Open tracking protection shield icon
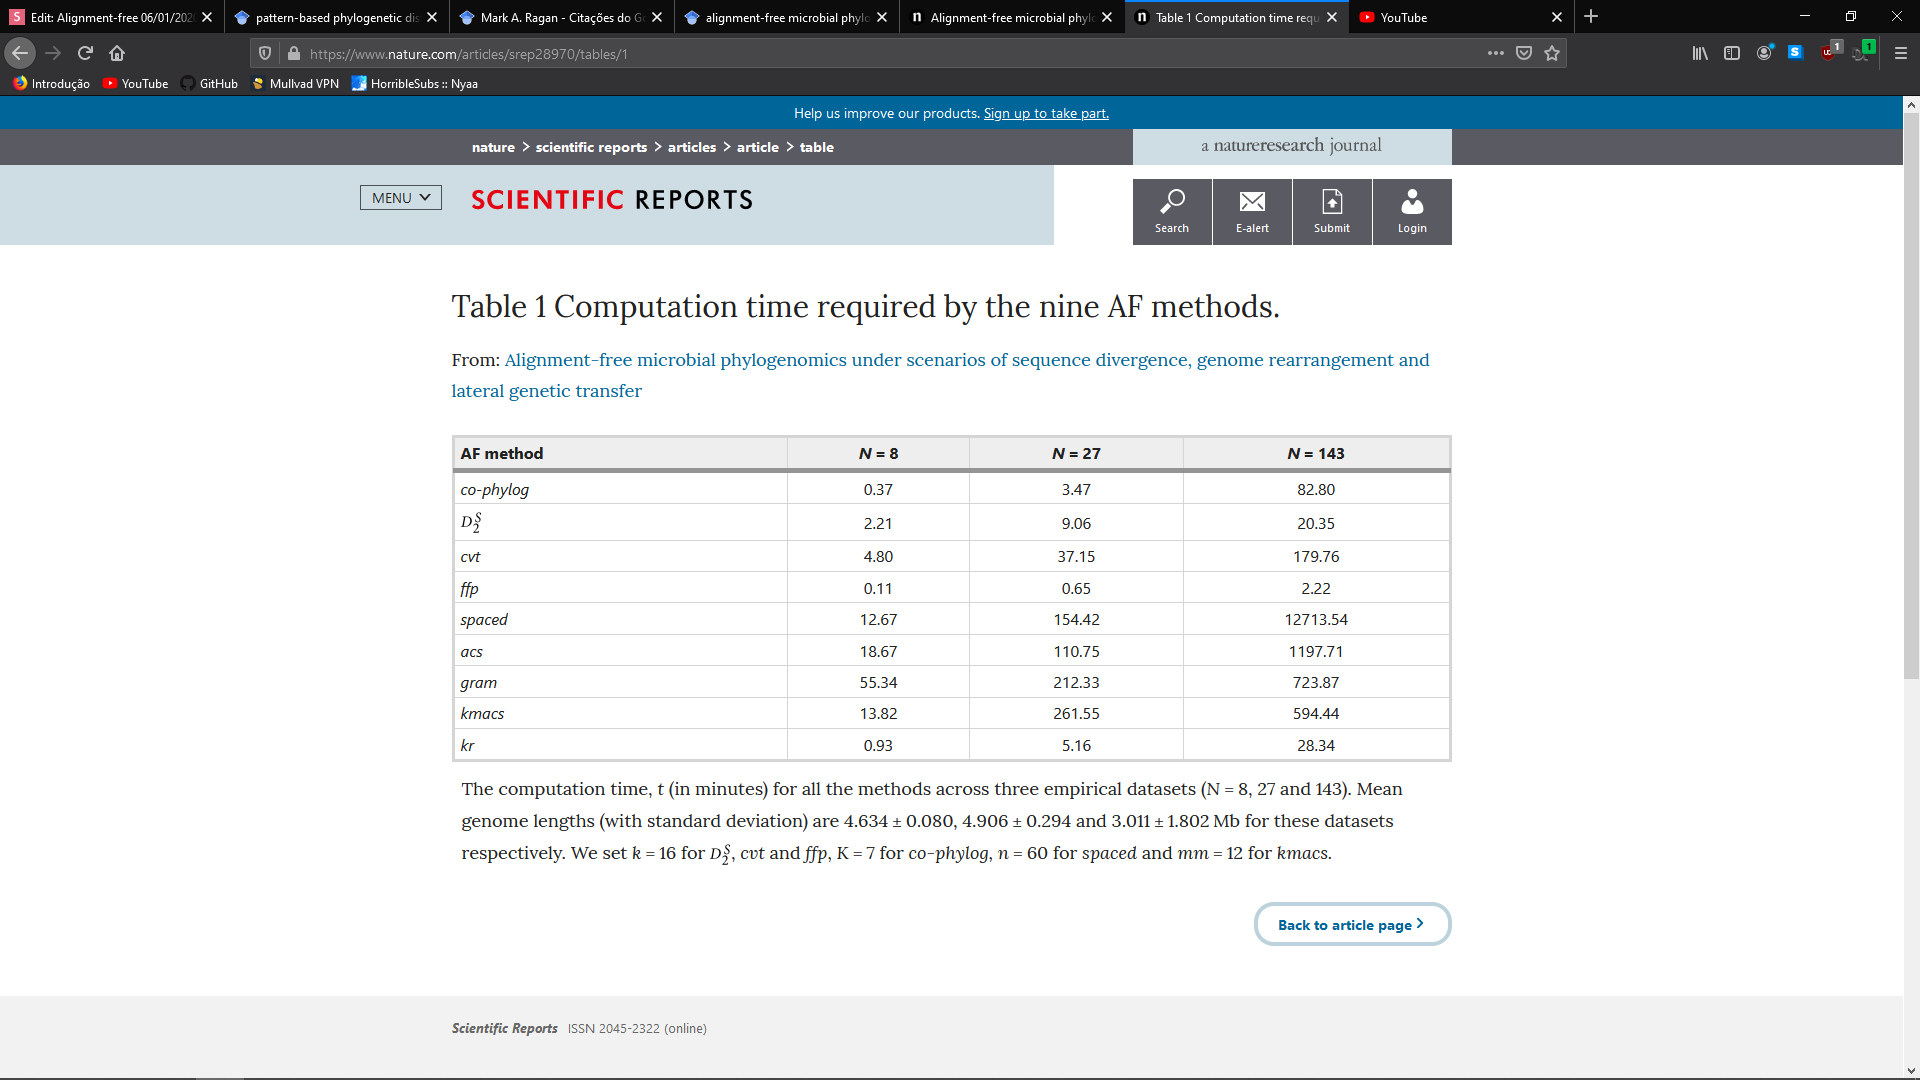 (x=265, y=53)
